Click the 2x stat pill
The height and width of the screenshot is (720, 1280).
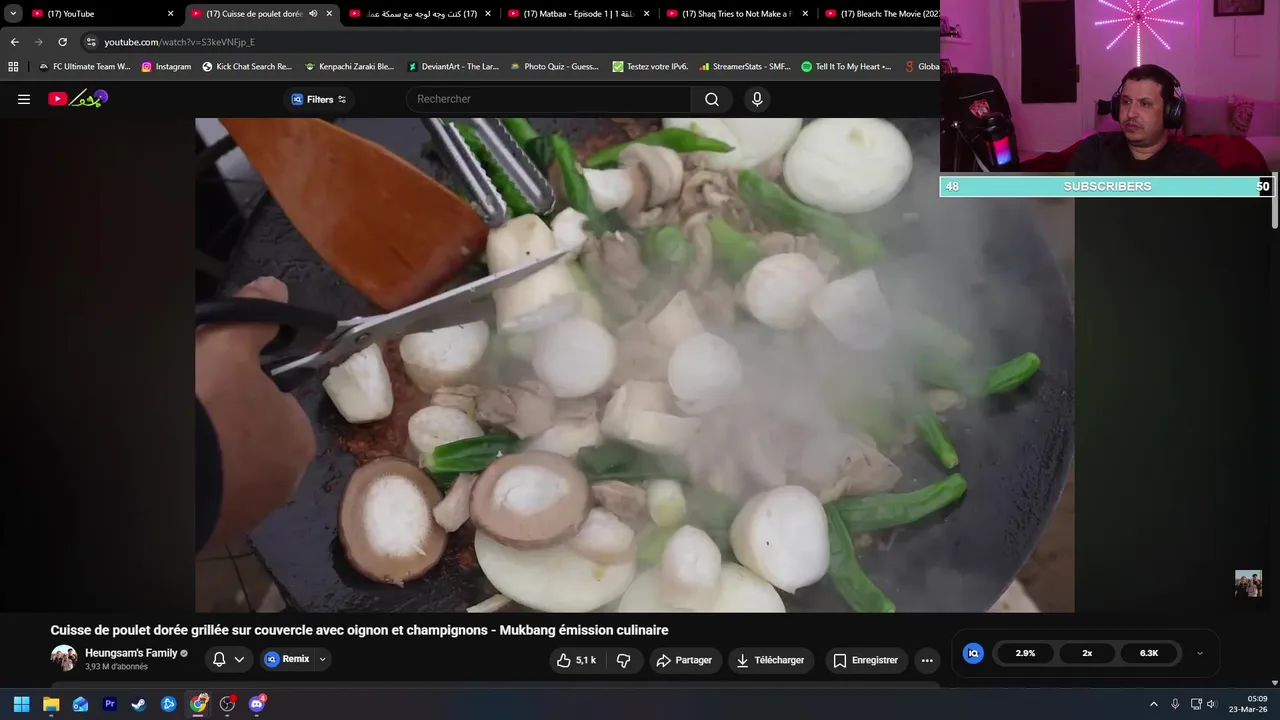pyautogui.click(x=1087, y=653)
